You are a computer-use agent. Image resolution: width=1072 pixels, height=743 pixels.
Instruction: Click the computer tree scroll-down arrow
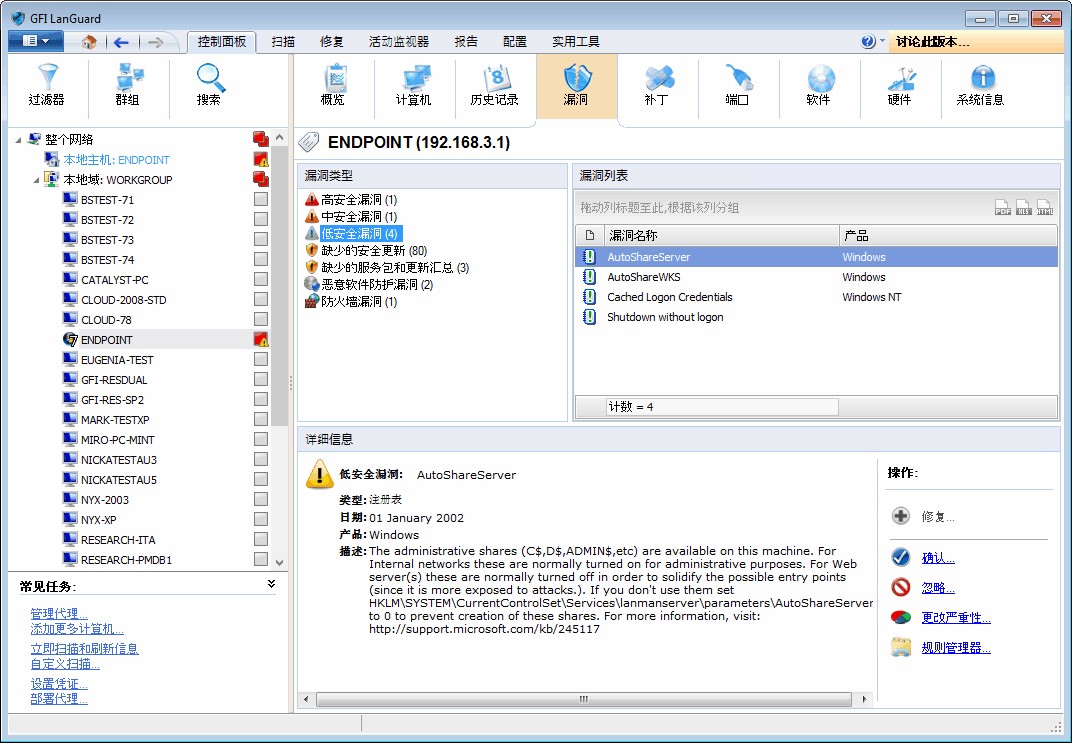[279, 563]
